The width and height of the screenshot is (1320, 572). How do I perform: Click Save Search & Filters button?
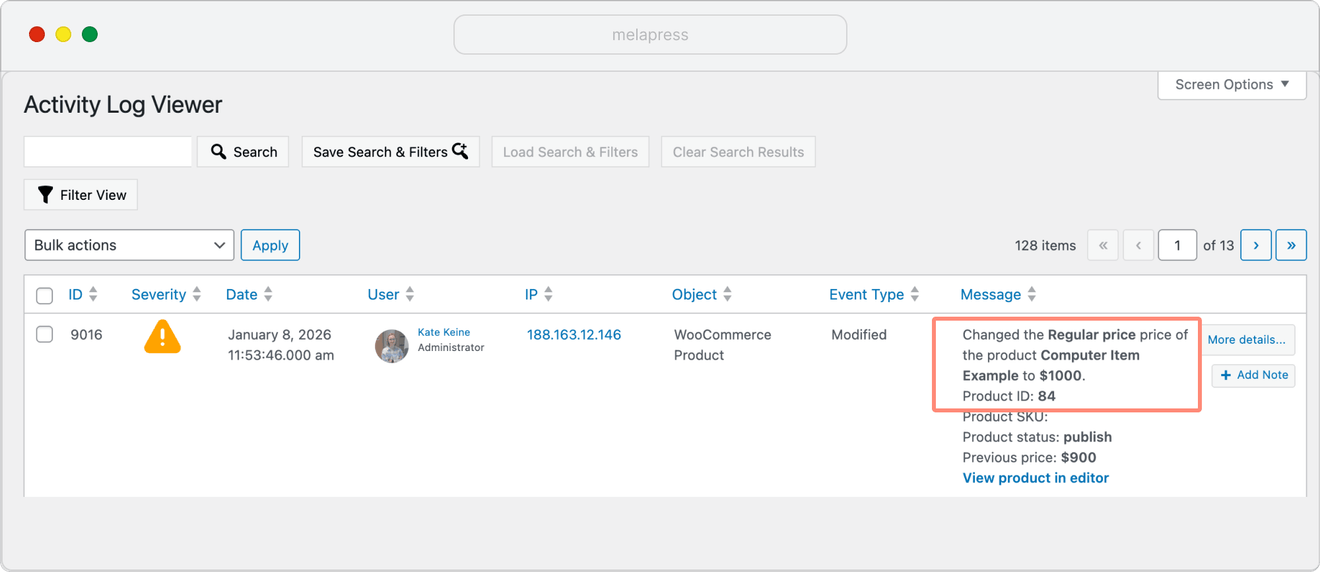(390, 152)
